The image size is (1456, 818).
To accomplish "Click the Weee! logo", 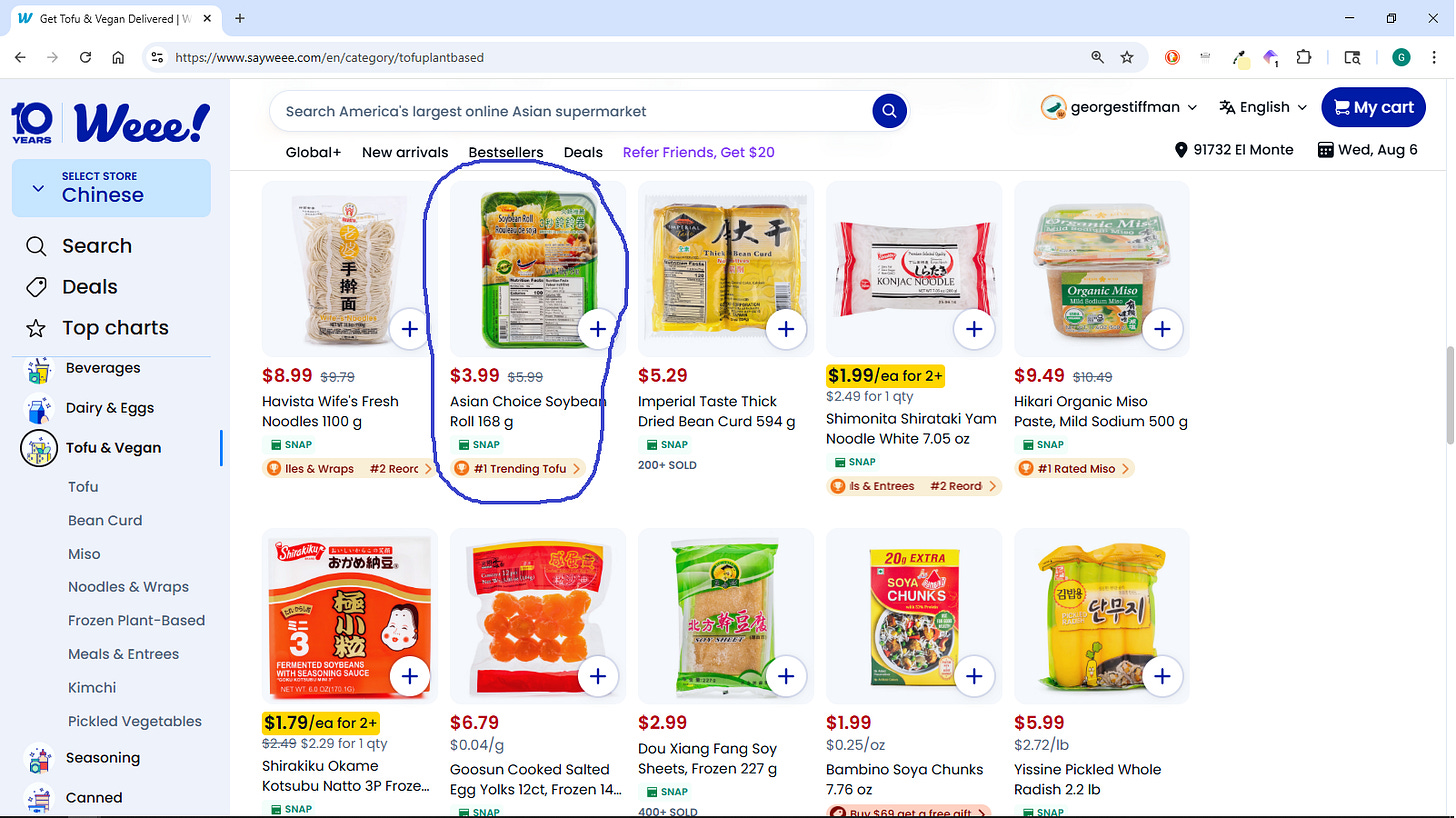I will pos(111,122).
